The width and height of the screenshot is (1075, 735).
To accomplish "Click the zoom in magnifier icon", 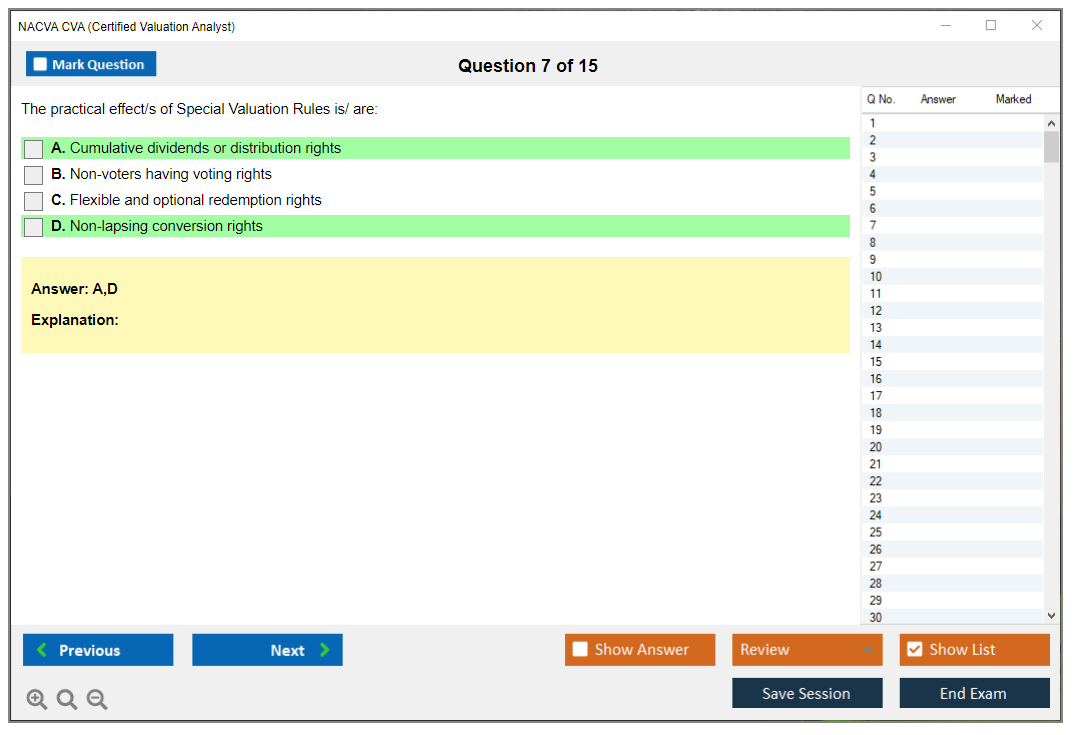I will pos(37,700).
